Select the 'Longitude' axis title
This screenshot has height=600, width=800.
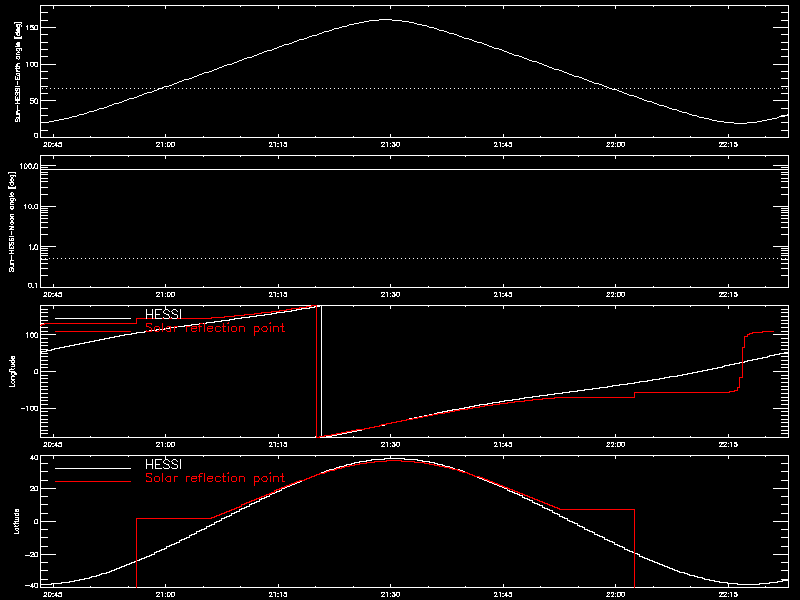(12, 371)
